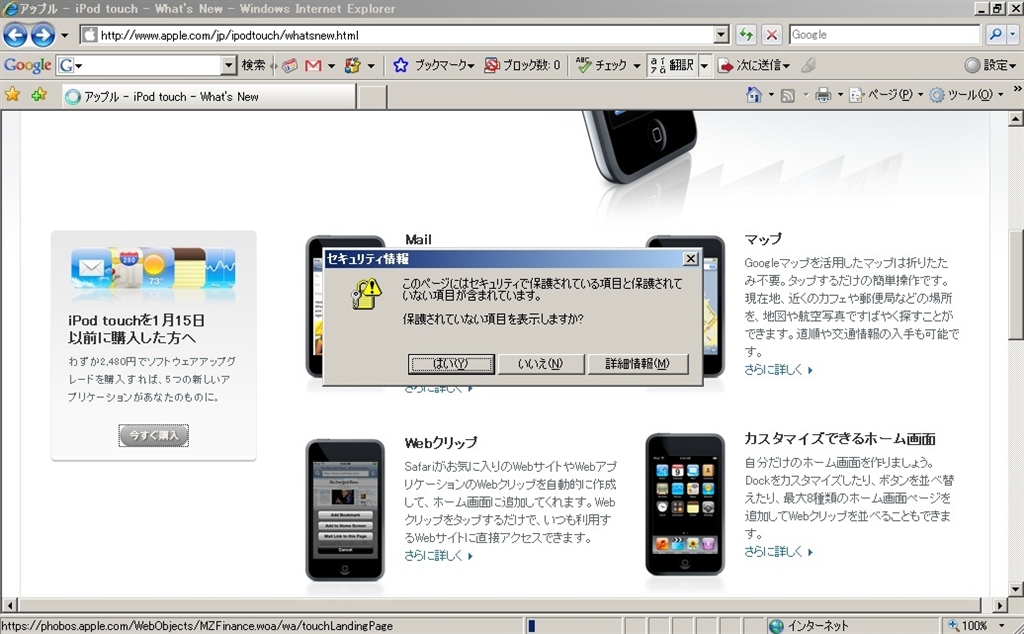Click the ブロック数: 0 popup blocker button

click(522, 65)
